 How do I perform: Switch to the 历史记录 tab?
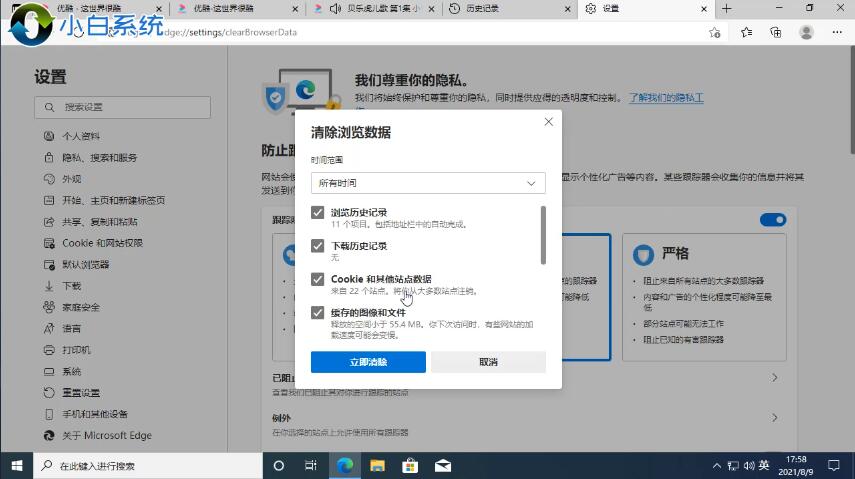coord(503,9)
